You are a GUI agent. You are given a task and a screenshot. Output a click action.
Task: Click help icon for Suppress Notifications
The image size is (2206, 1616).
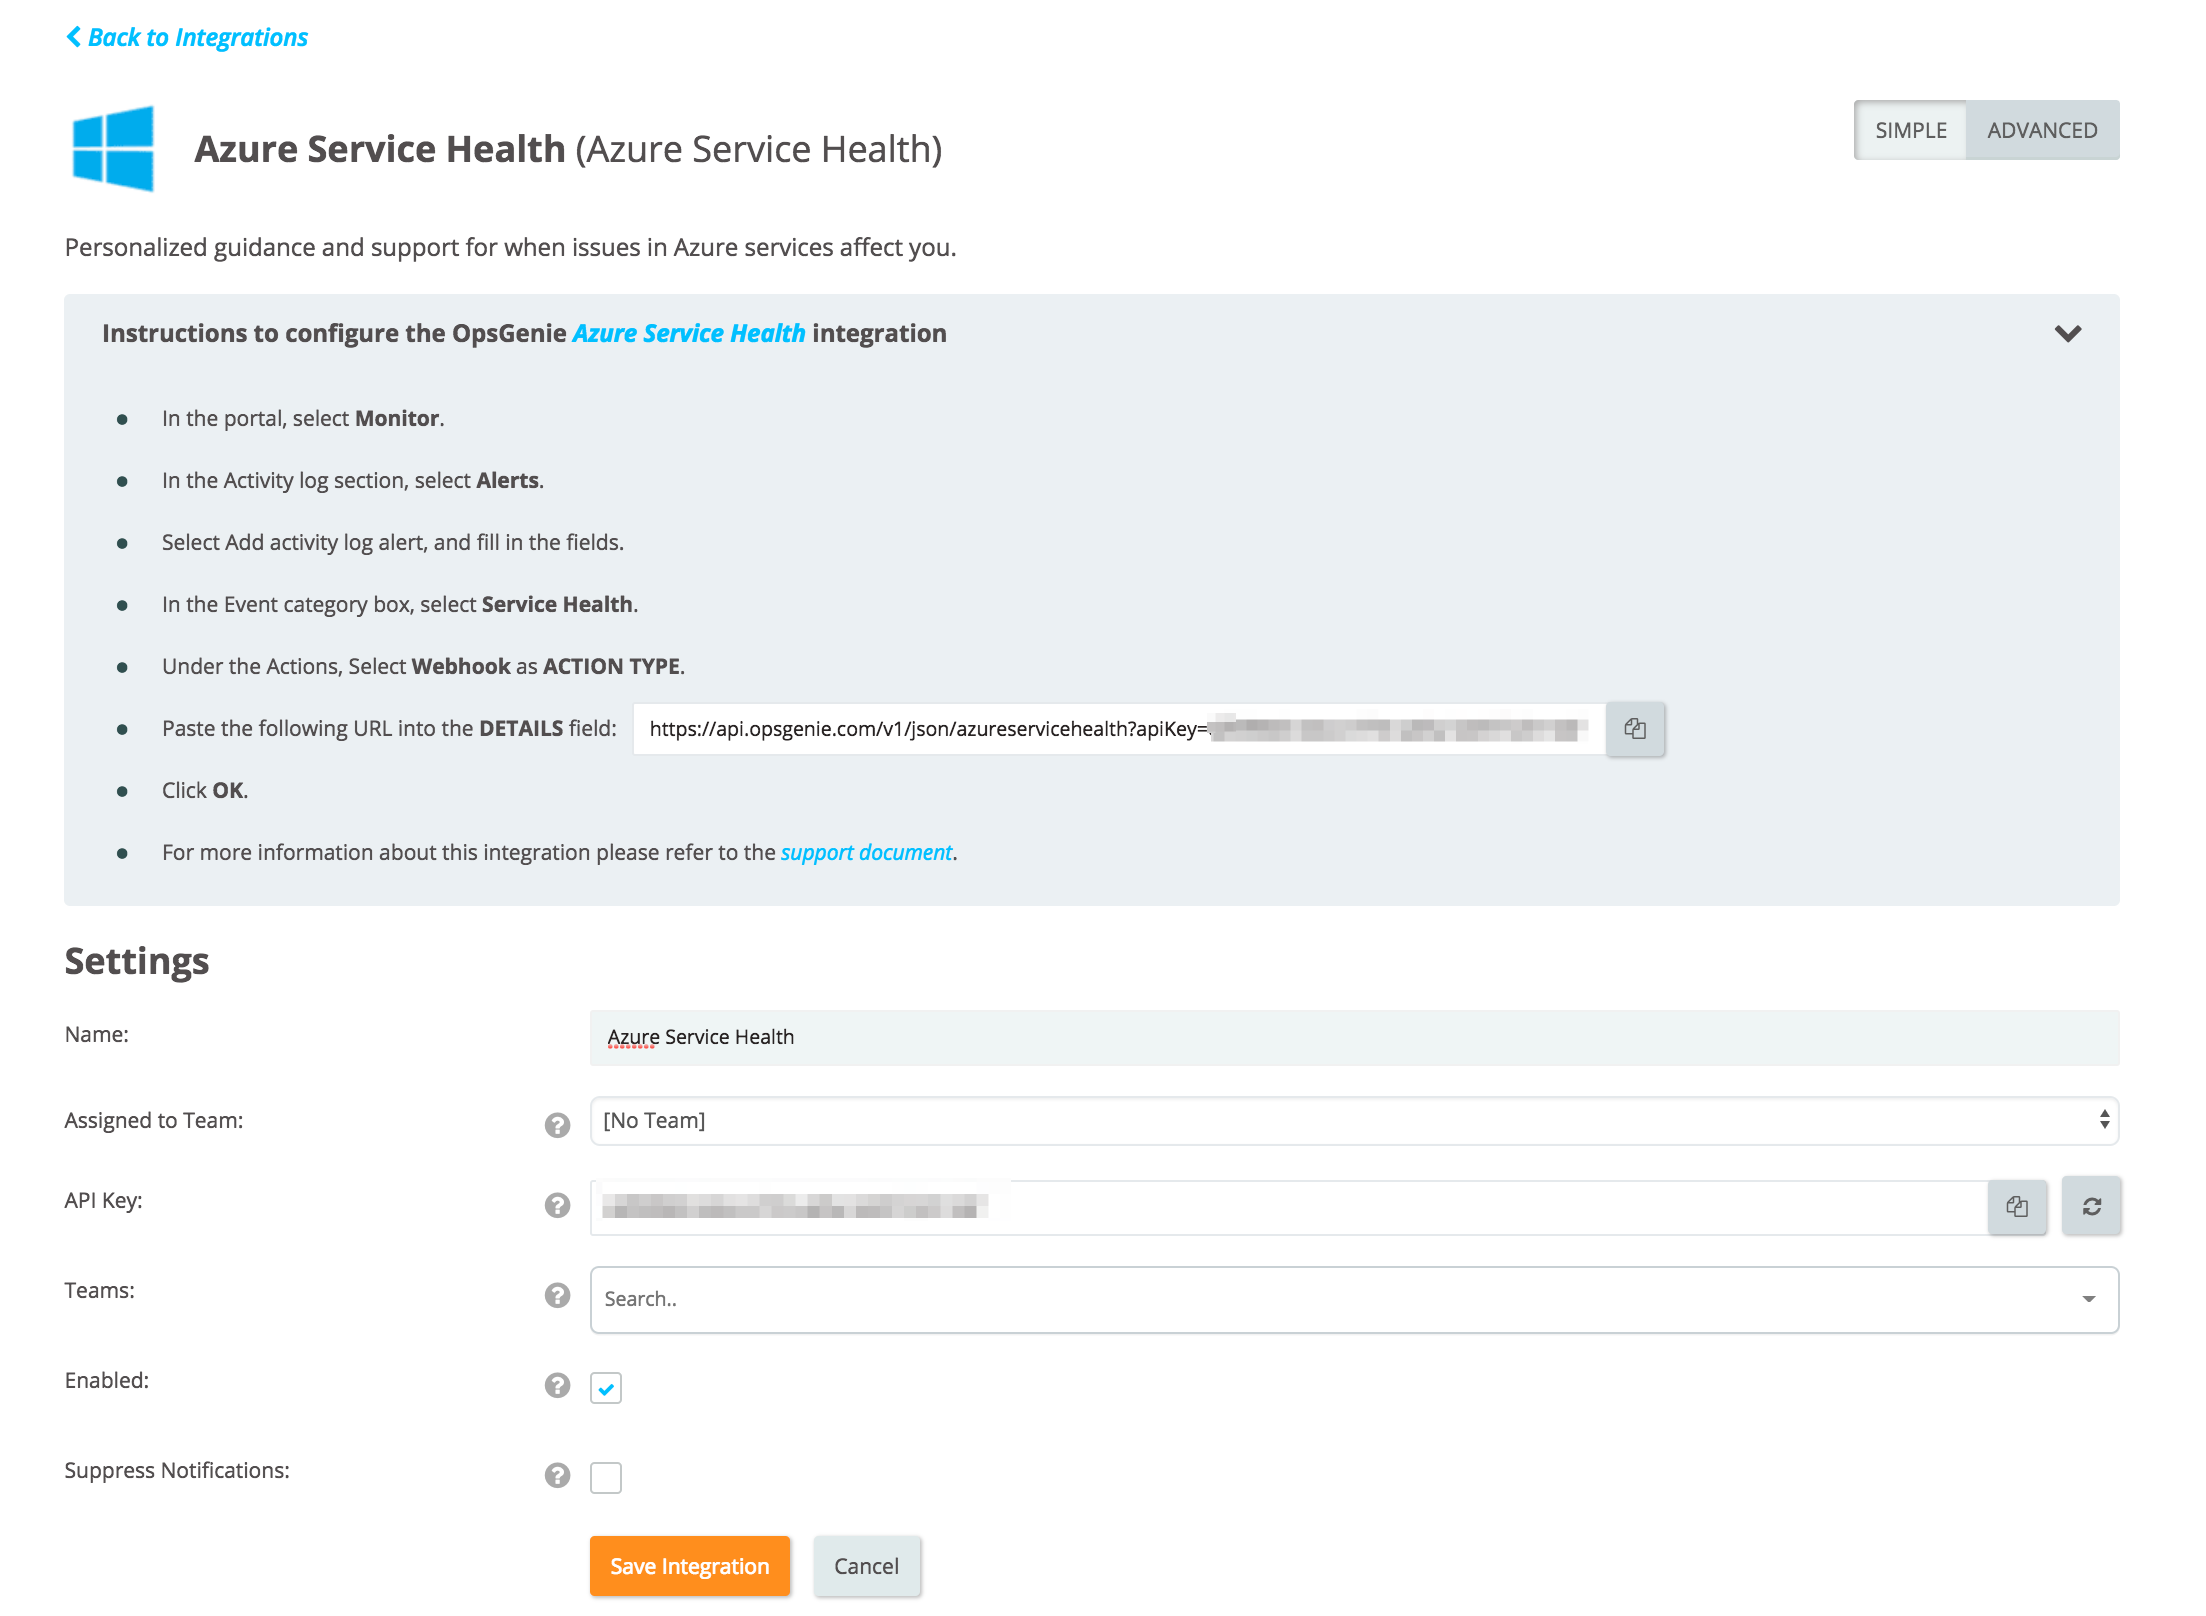pyautogui.click(x=557, y=1475)
